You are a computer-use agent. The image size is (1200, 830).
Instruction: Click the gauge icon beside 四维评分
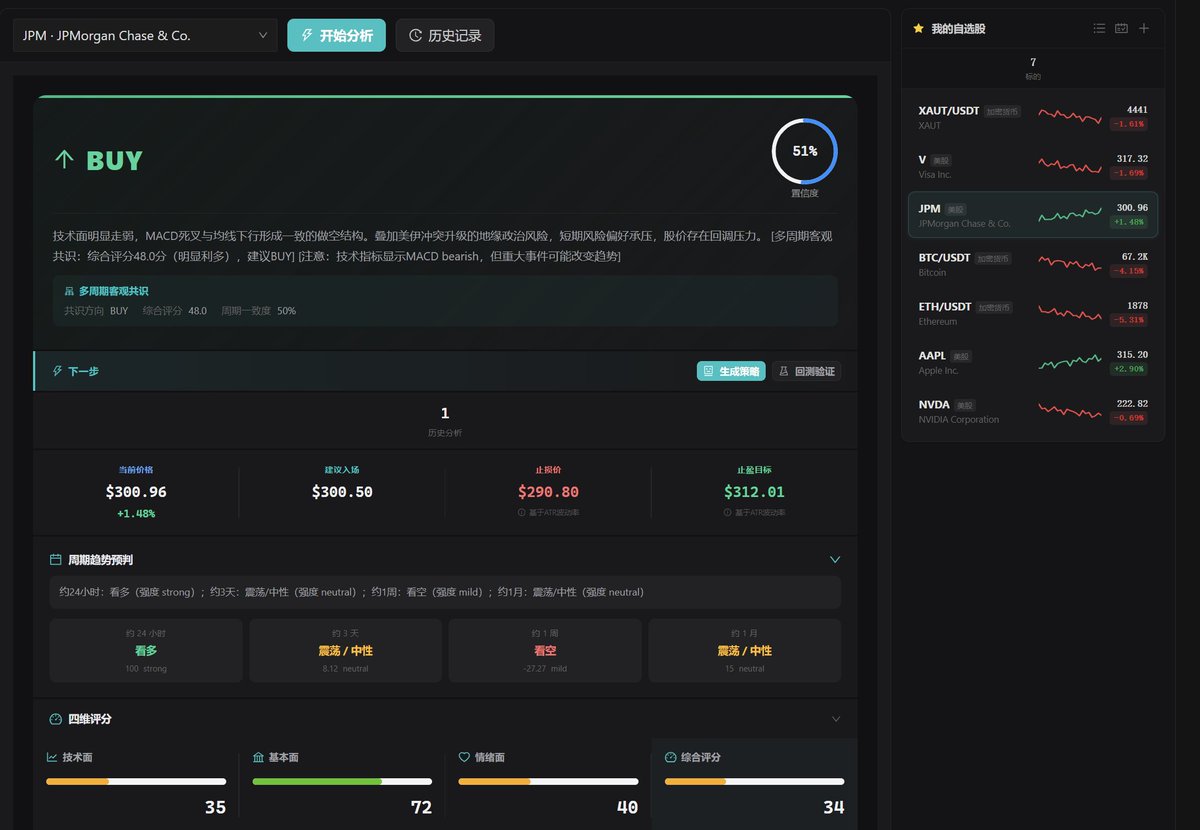pos(56,719)
